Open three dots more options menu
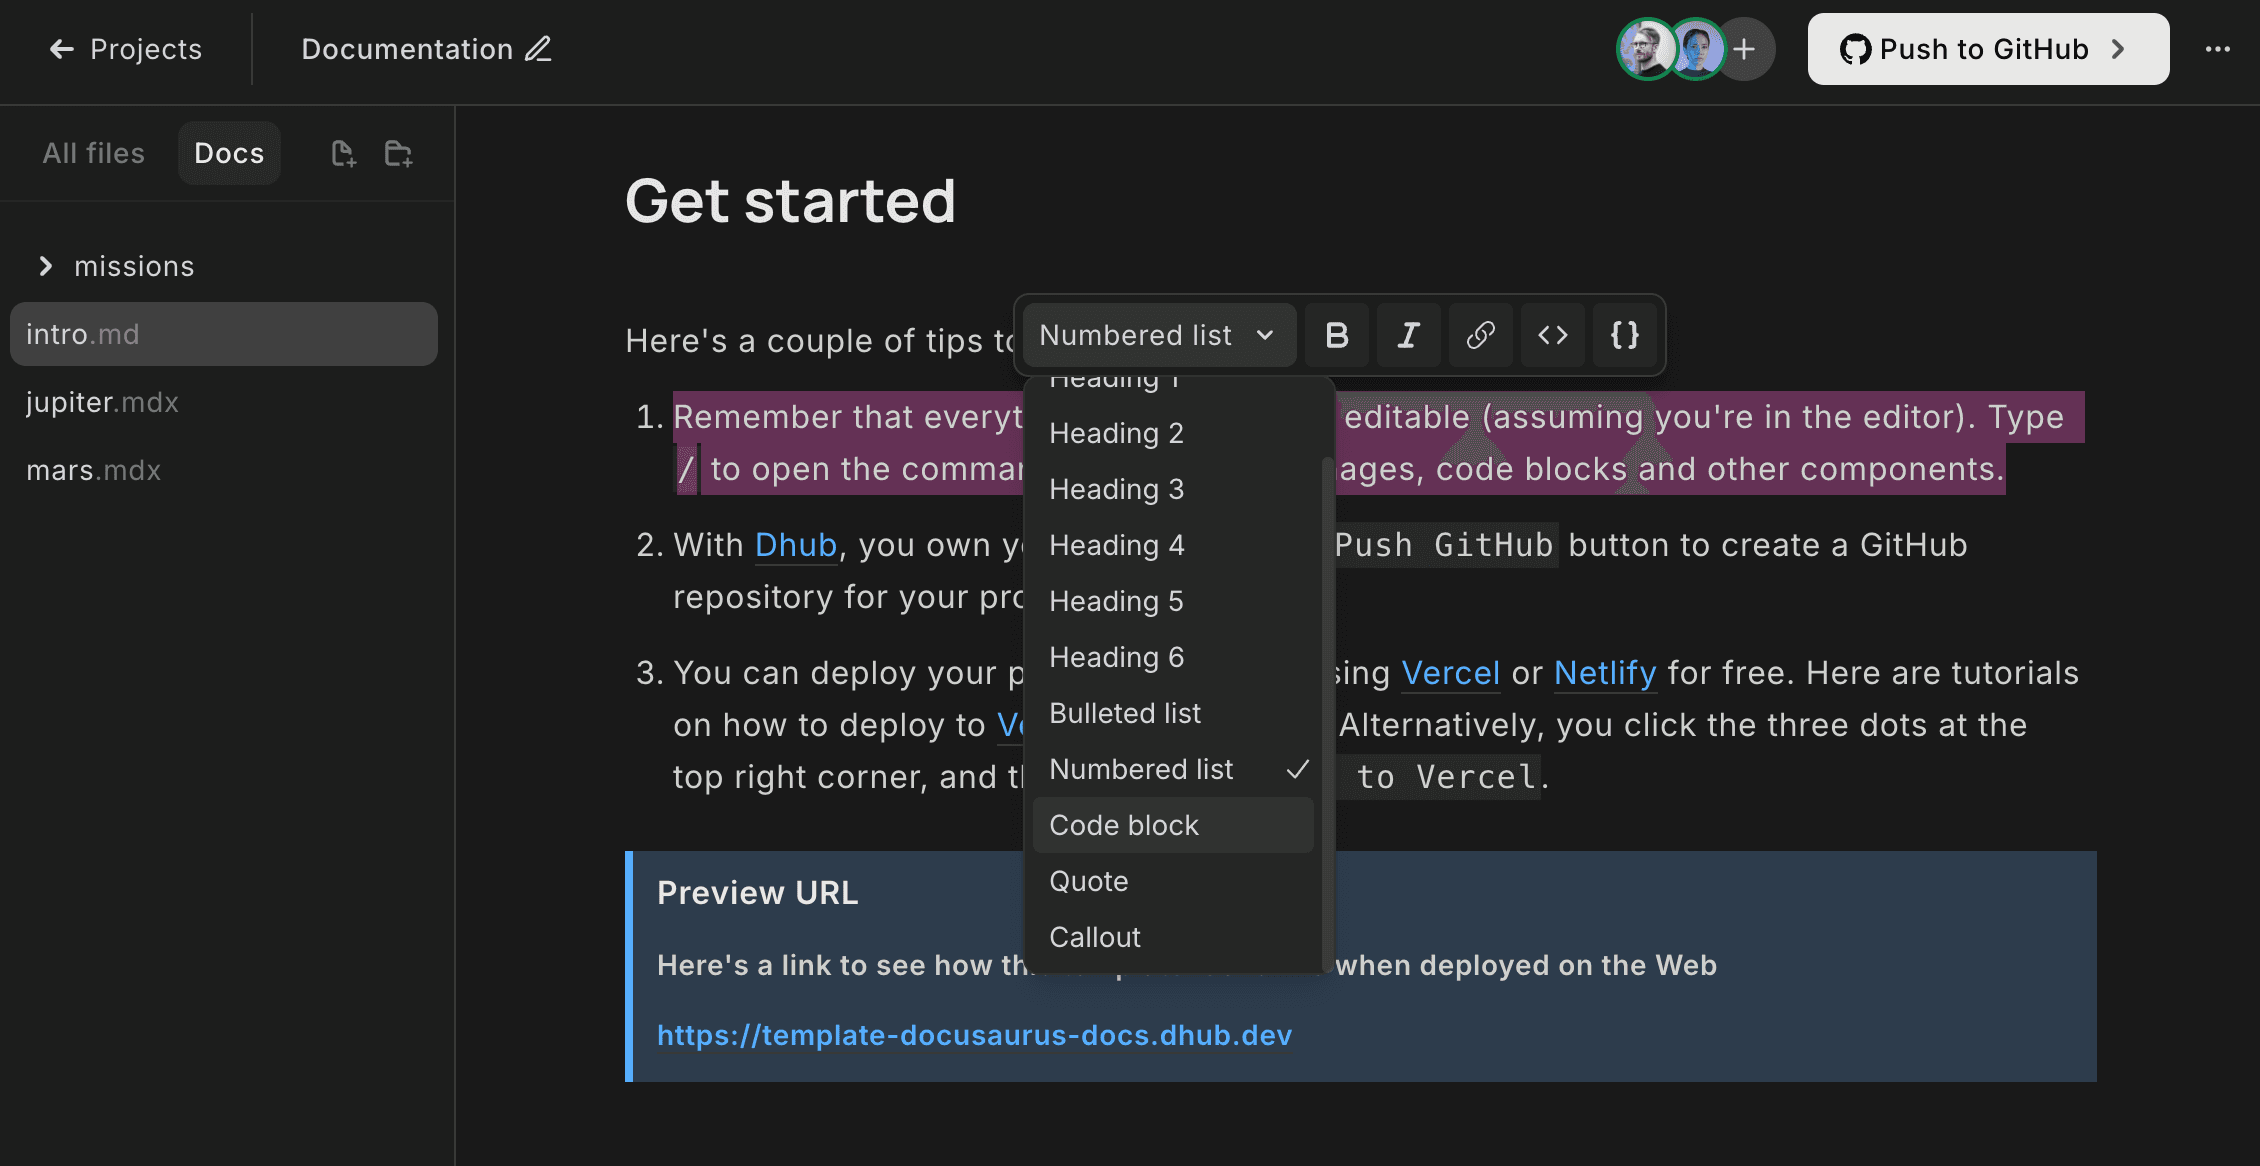 pos(2217,49)
